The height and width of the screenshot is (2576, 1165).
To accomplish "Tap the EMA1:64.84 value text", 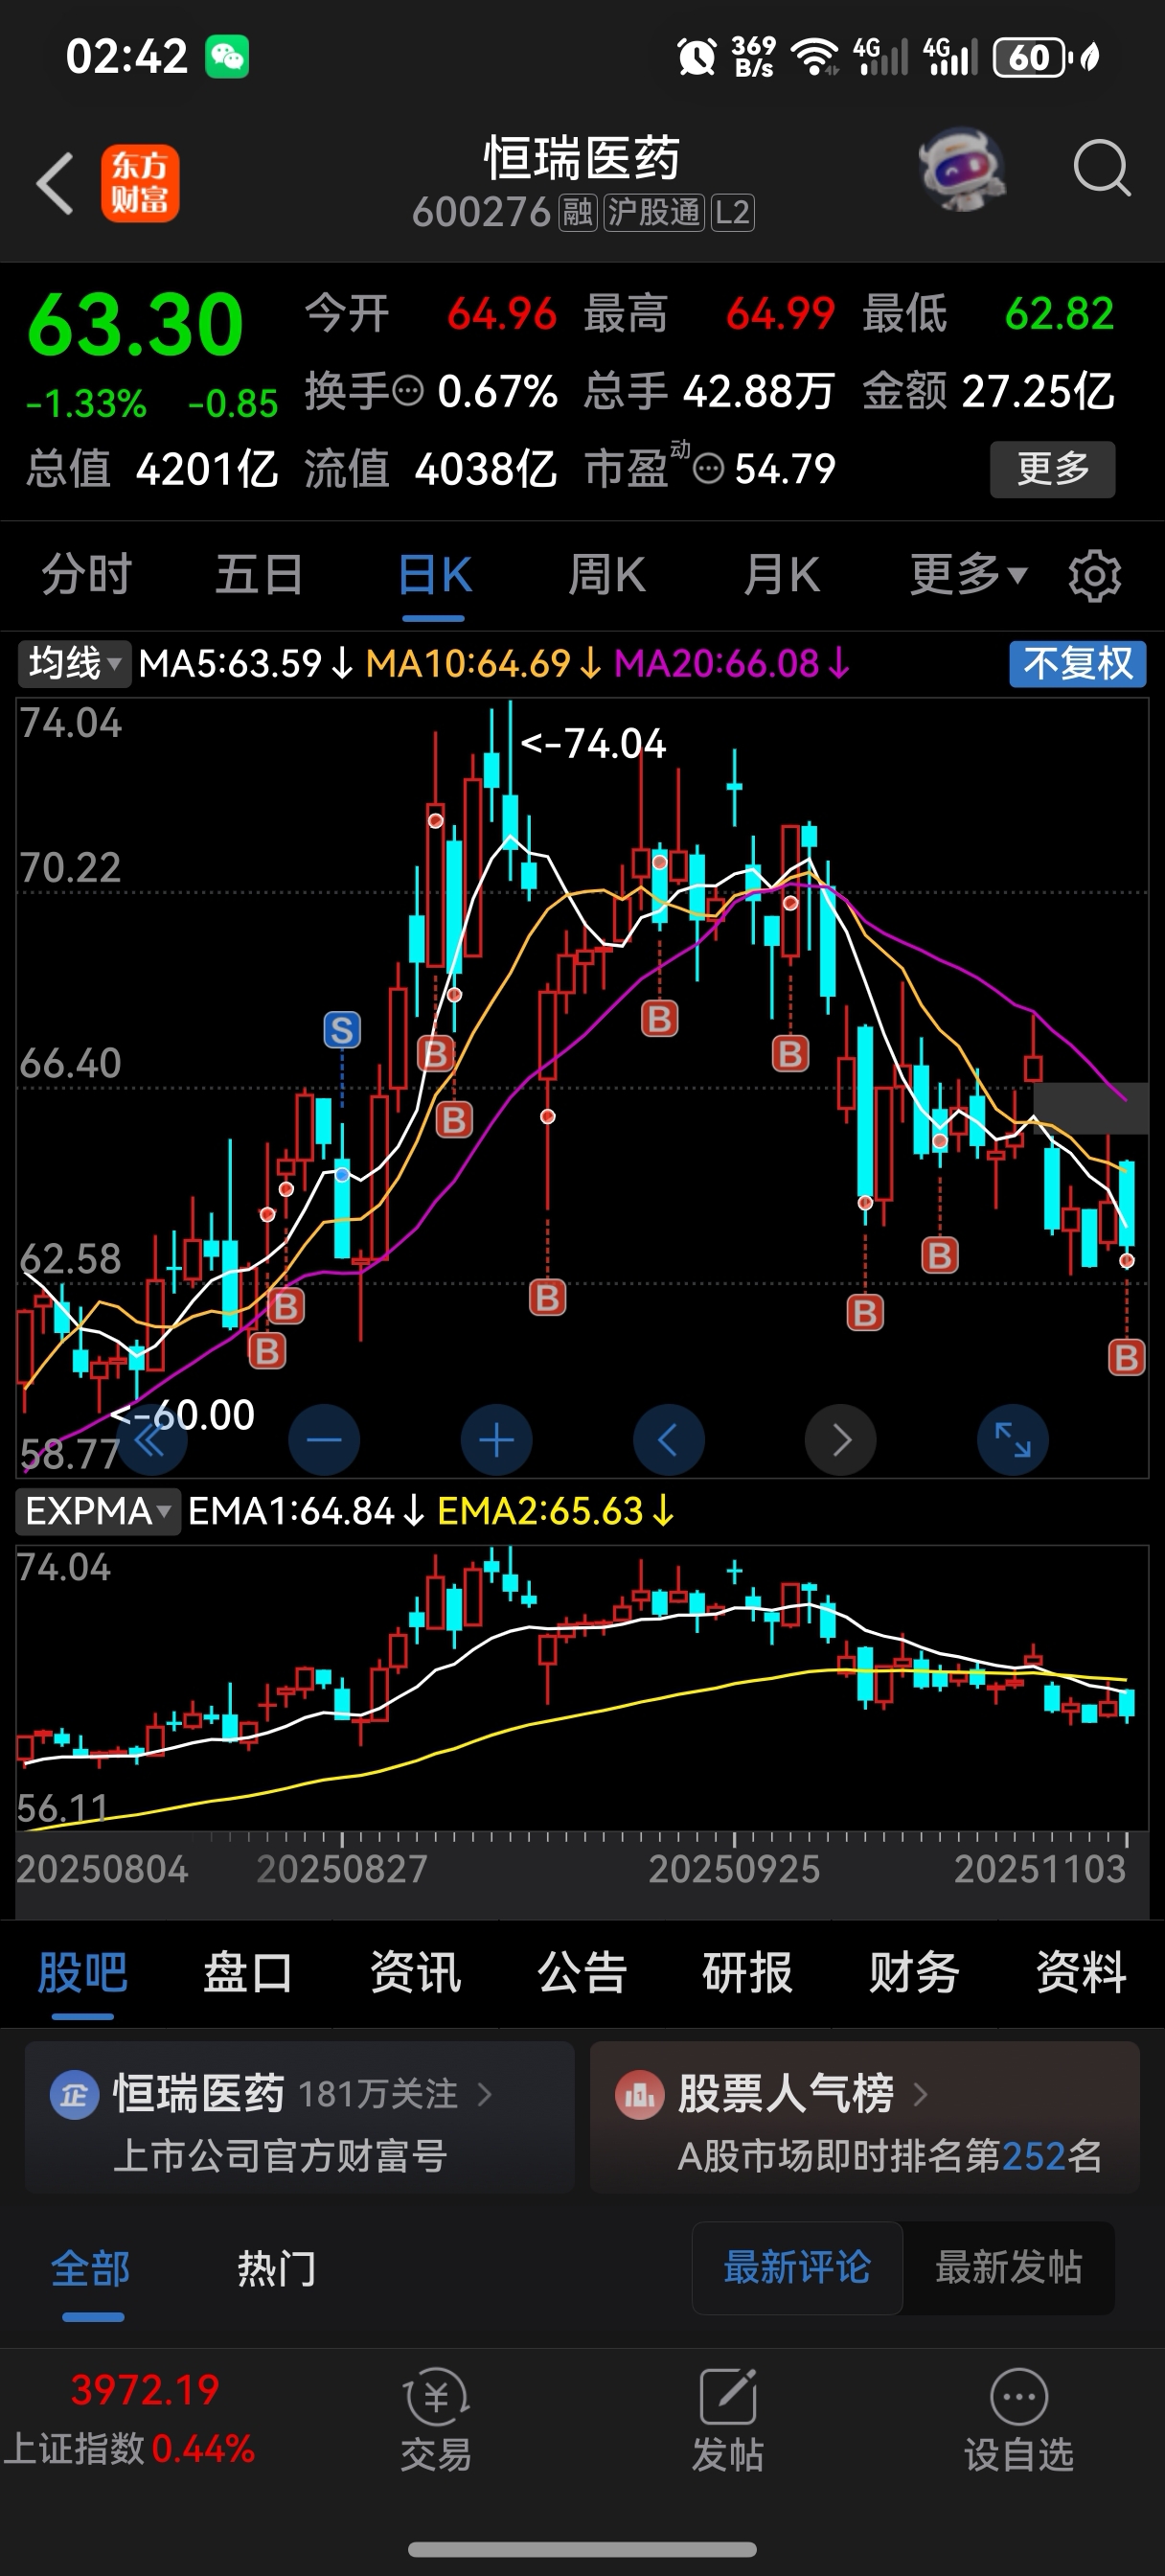I will [306, 1511].
